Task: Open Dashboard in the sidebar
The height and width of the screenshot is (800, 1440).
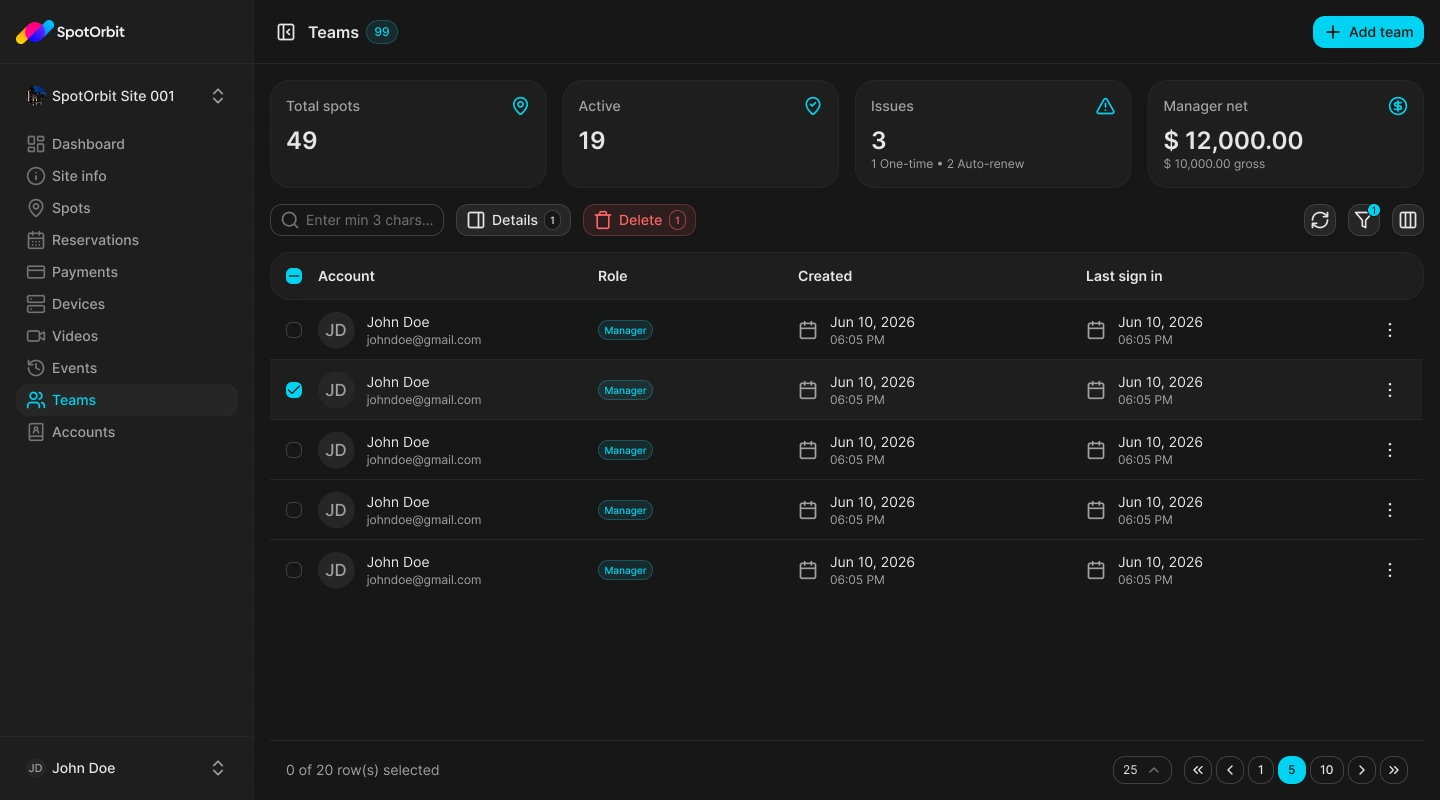Action: point(127,144)
